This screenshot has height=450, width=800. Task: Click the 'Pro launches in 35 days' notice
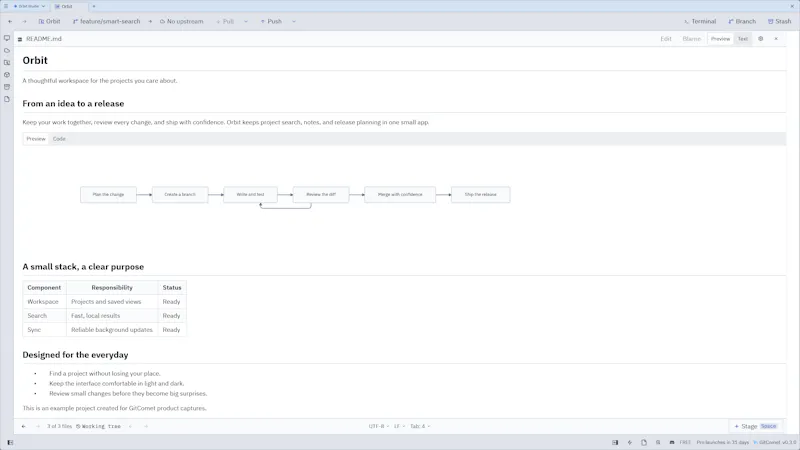click(x=722, y=443)
